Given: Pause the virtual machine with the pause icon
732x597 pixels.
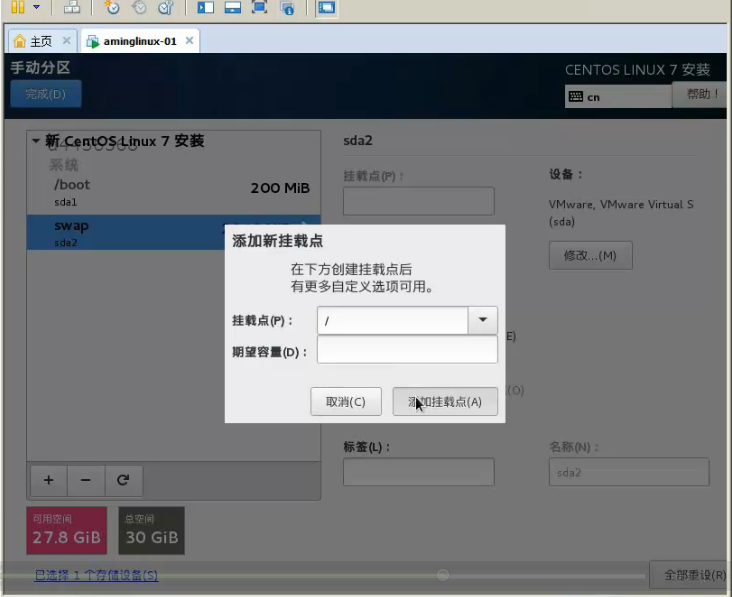Looking at the screenshot, I should tap(18, 7).
